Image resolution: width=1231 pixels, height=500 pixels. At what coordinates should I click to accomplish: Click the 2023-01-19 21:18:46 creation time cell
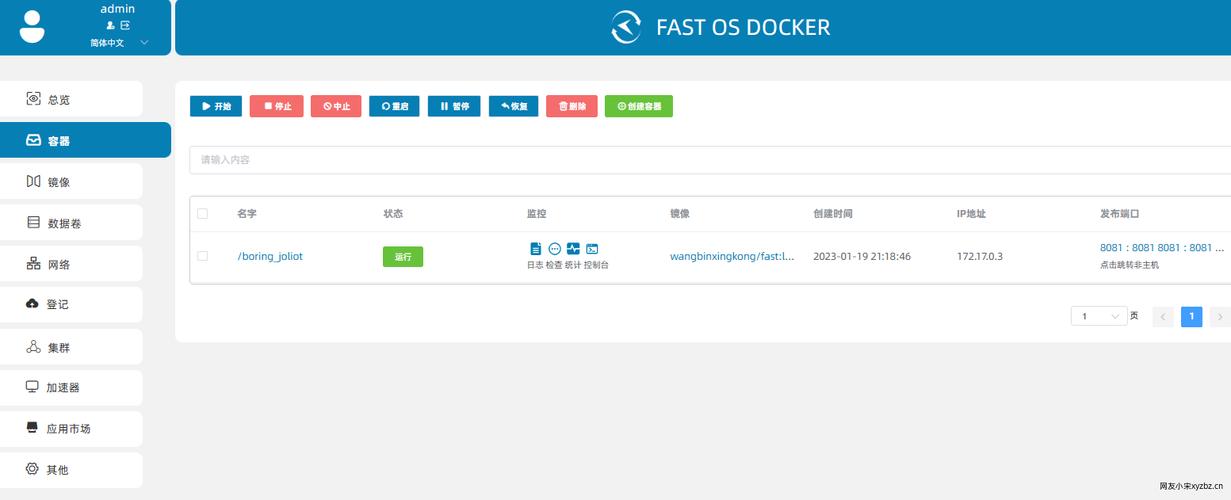point(862,256)
